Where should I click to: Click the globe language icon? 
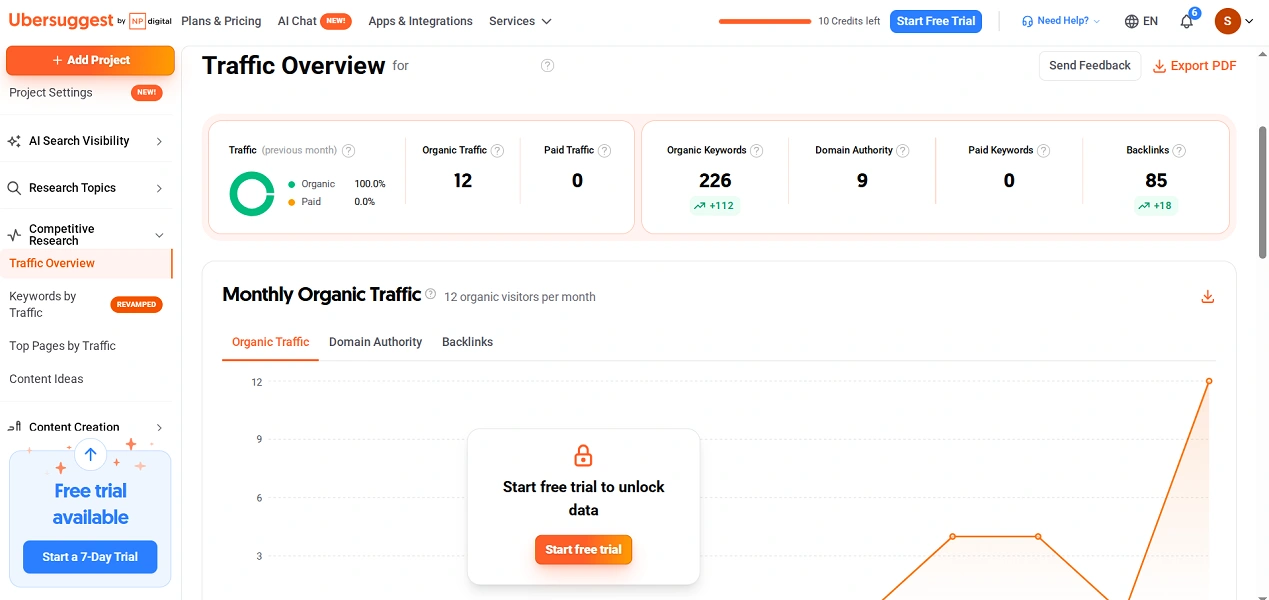pyautogui.click(x=1131, y=21)
